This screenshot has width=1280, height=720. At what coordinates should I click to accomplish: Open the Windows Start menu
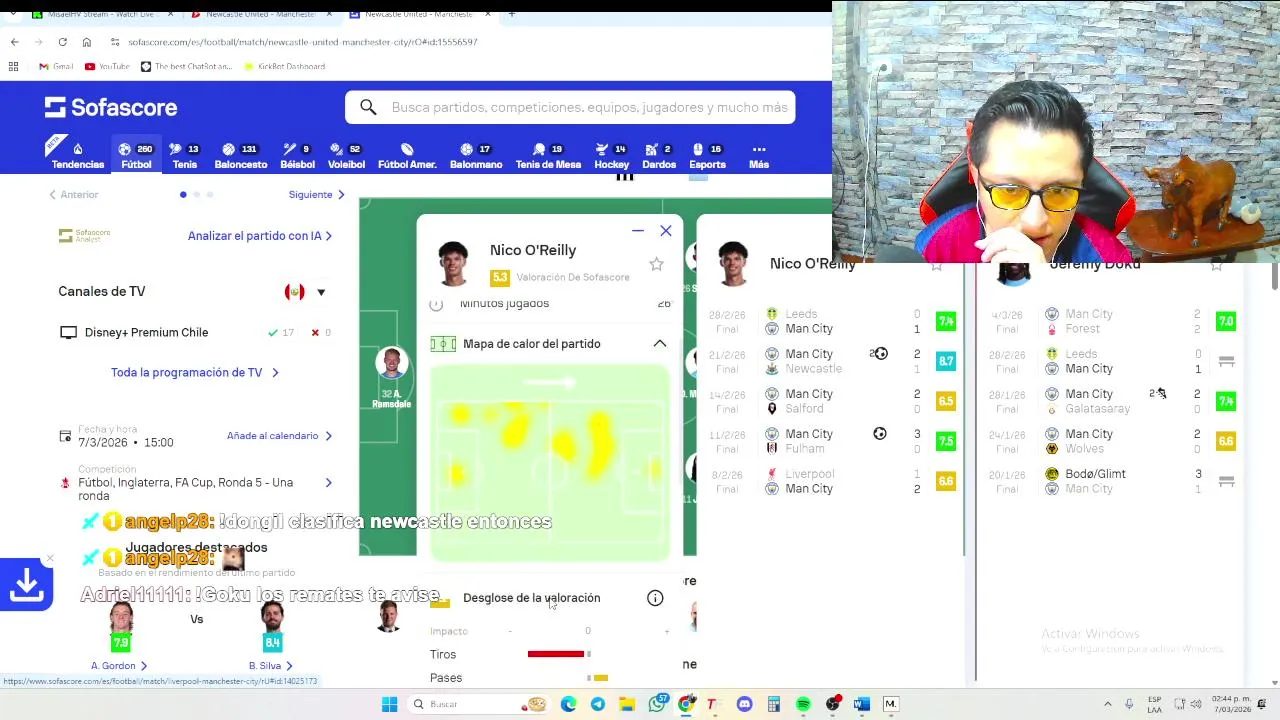pyautogui.click(x=389, y=704)
